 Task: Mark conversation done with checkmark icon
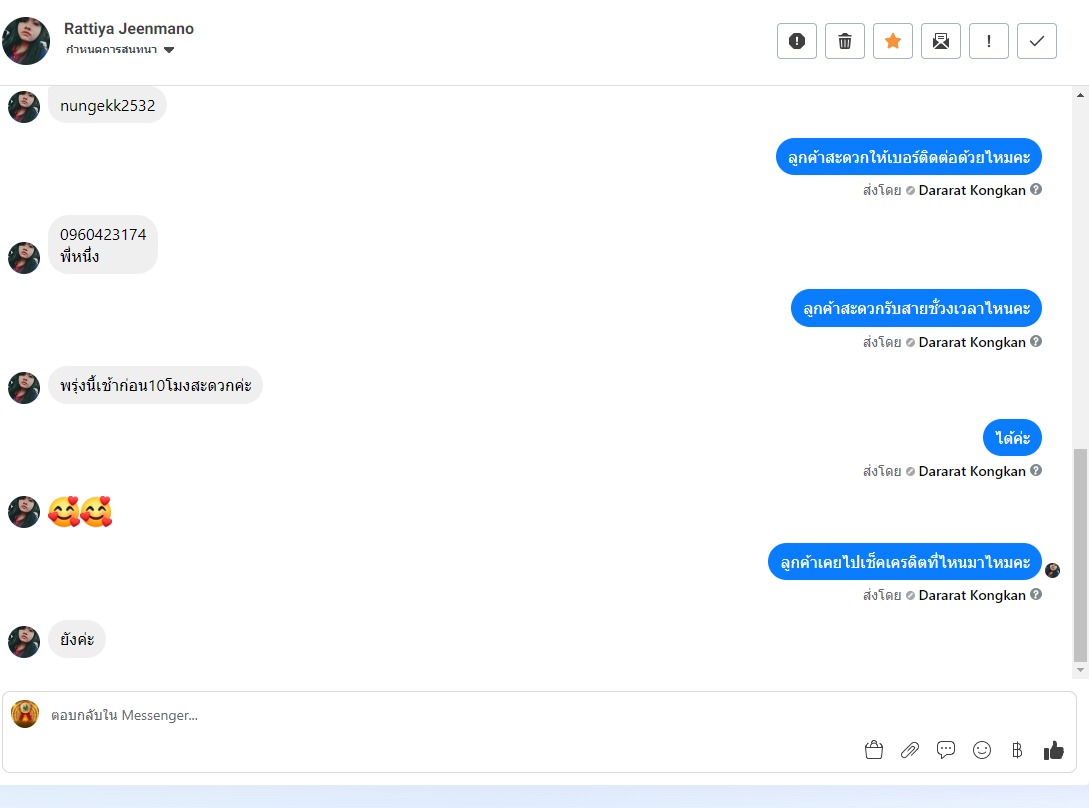pos(1036,41)
